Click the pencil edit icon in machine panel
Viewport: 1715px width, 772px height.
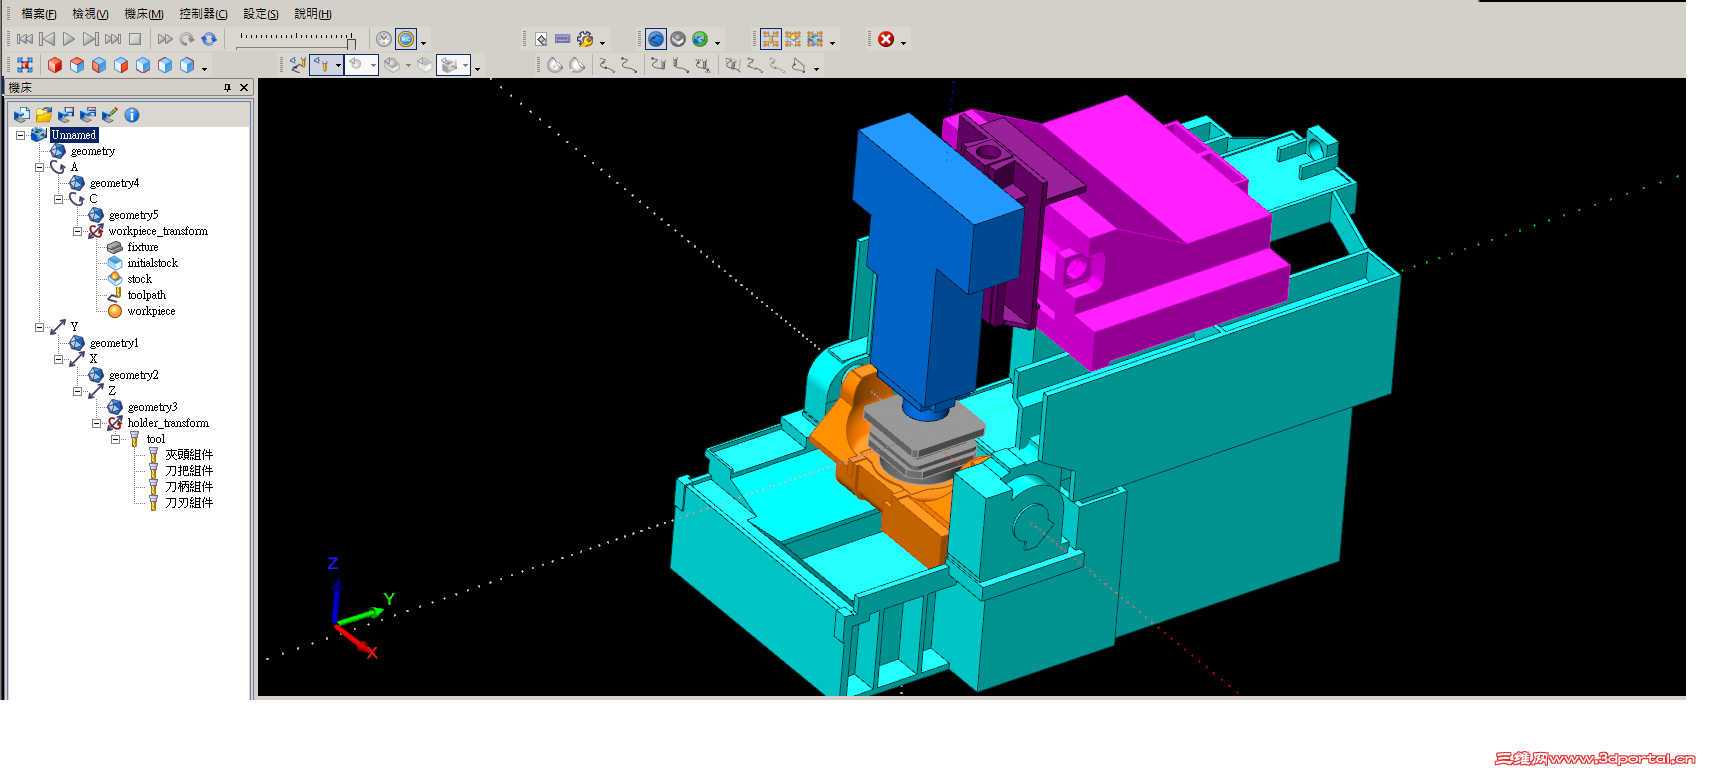[110, 115]
